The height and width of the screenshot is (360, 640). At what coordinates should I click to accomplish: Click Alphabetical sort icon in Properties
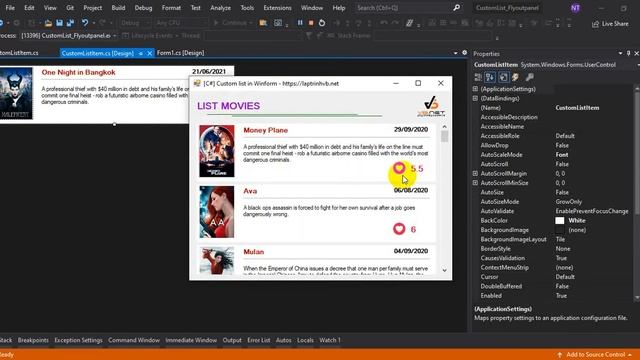pyautogui.click(x=490, y=77)
